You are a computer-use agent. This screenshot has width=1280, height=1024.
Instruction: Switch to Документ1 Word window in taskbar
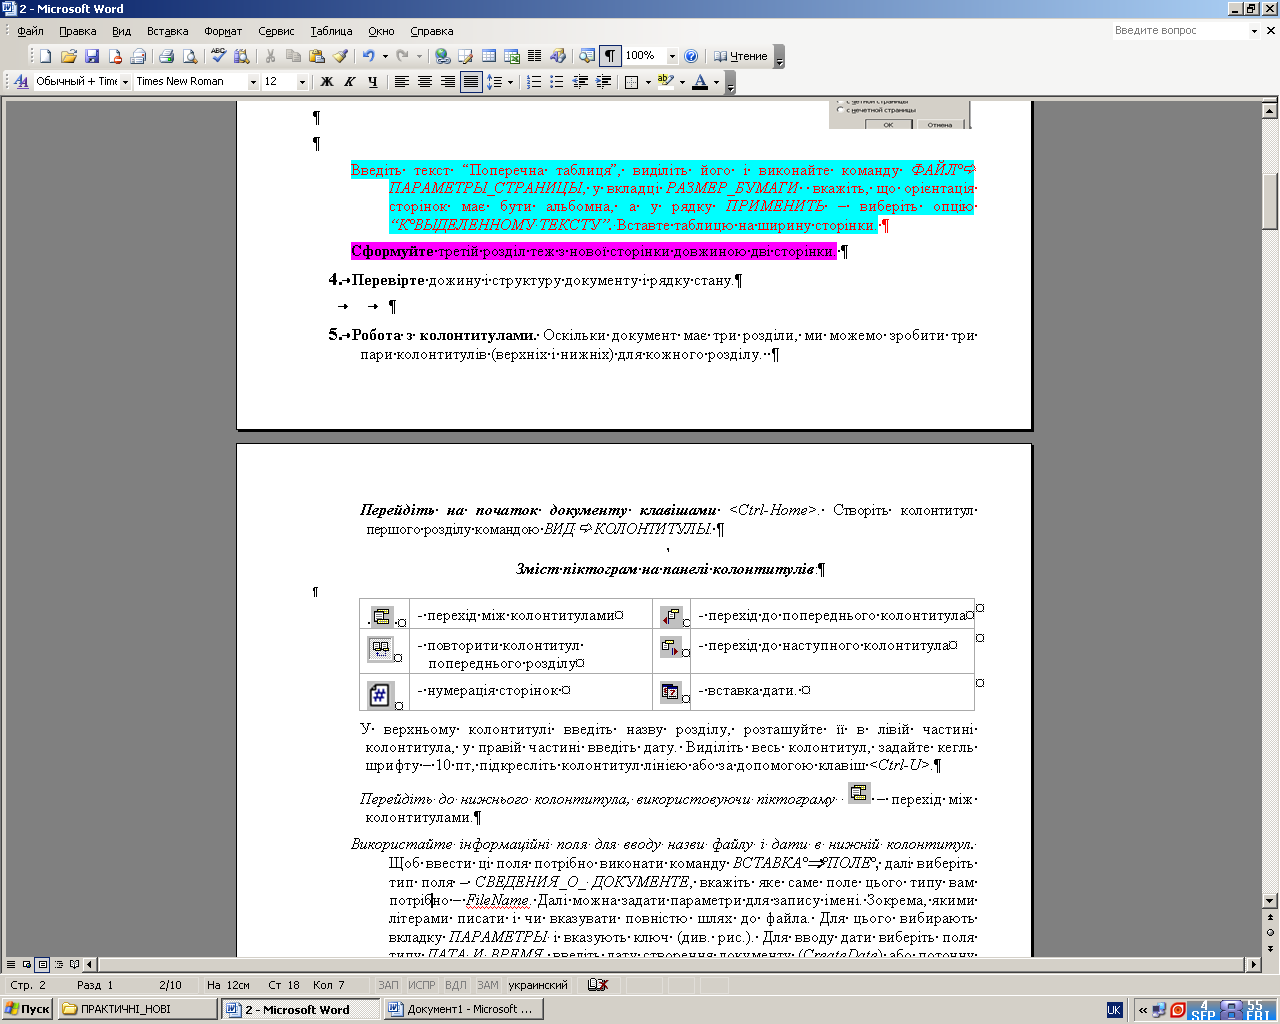tap(464, 1009)
